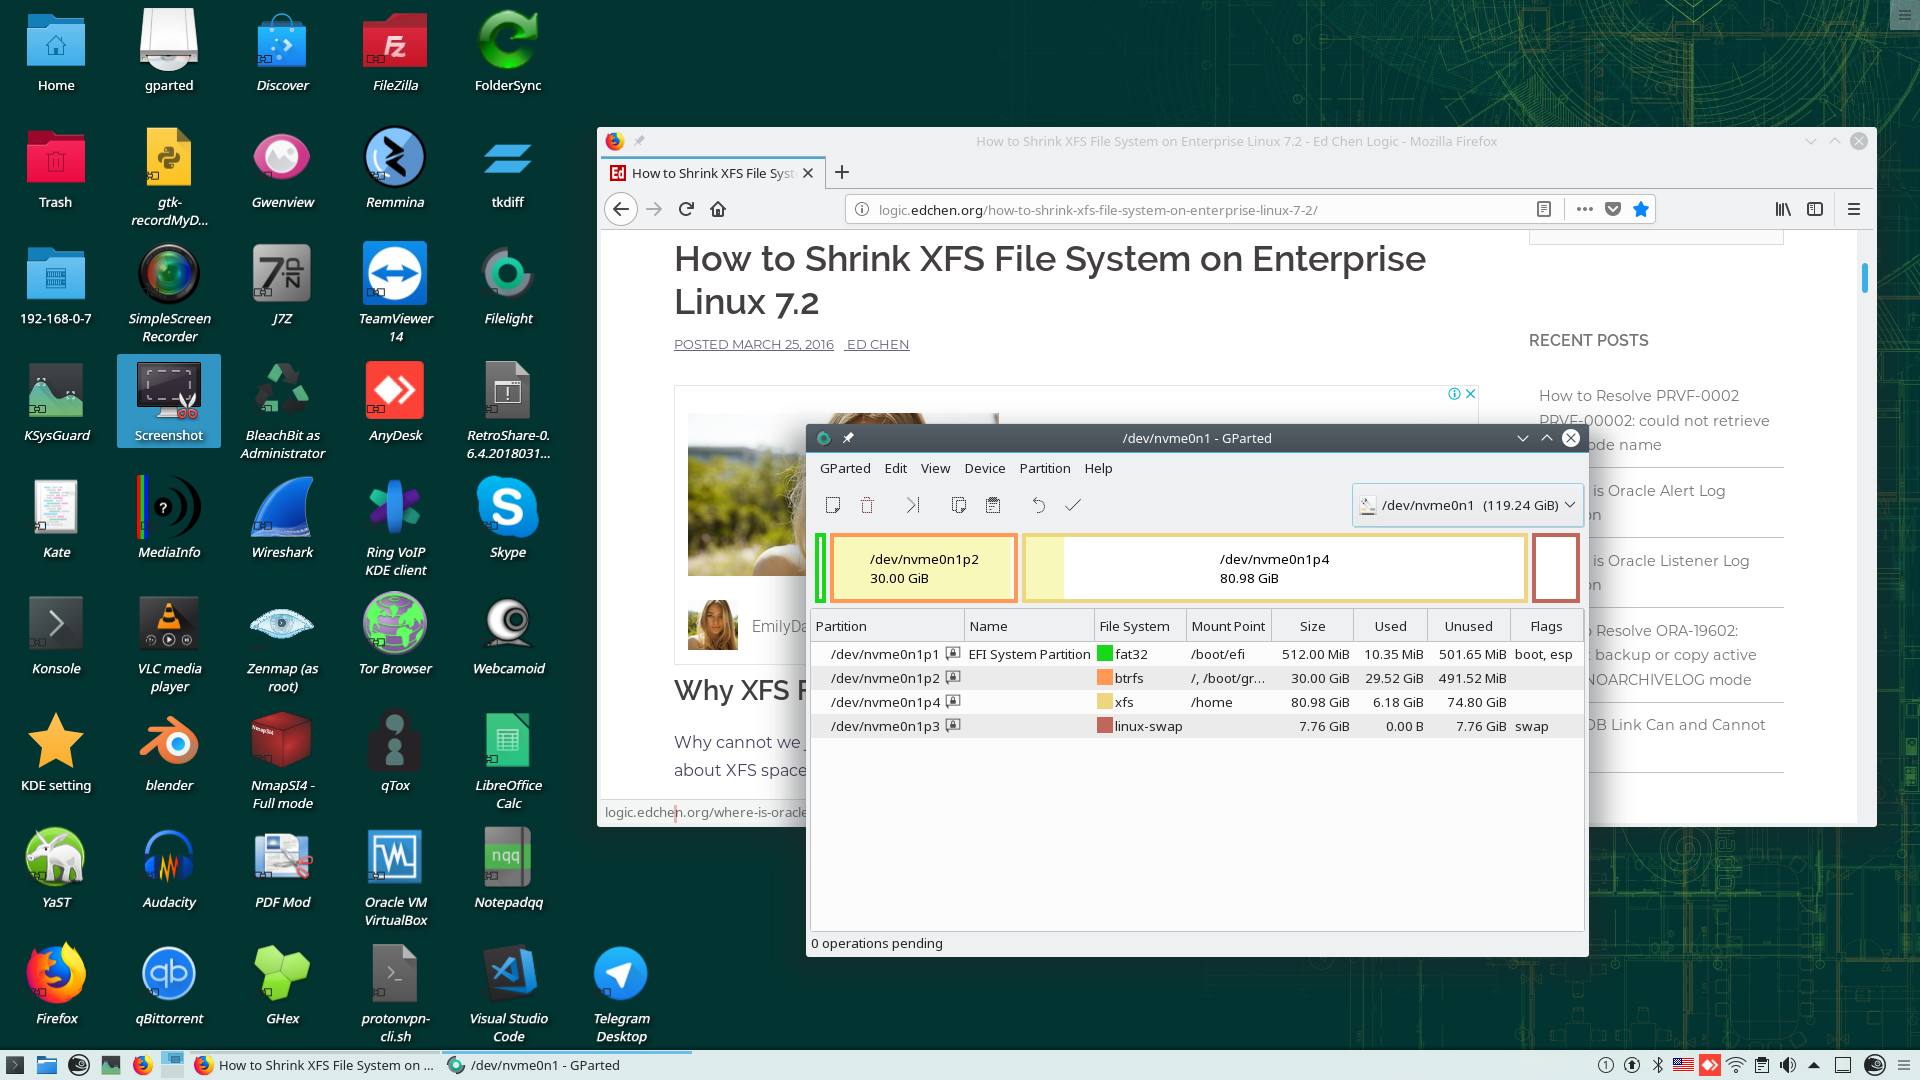
Task: Click the ED CHEN author link
Action: [877, 344]
